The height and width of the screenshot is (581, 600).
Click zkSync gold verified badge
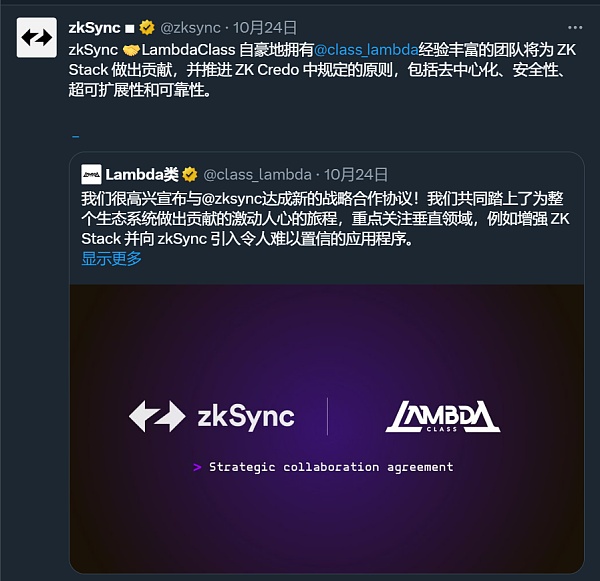click(147, 28)
